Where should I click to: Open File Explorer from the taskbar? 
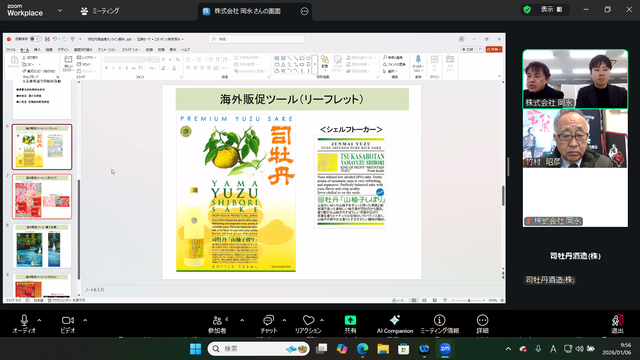[383, 349]
